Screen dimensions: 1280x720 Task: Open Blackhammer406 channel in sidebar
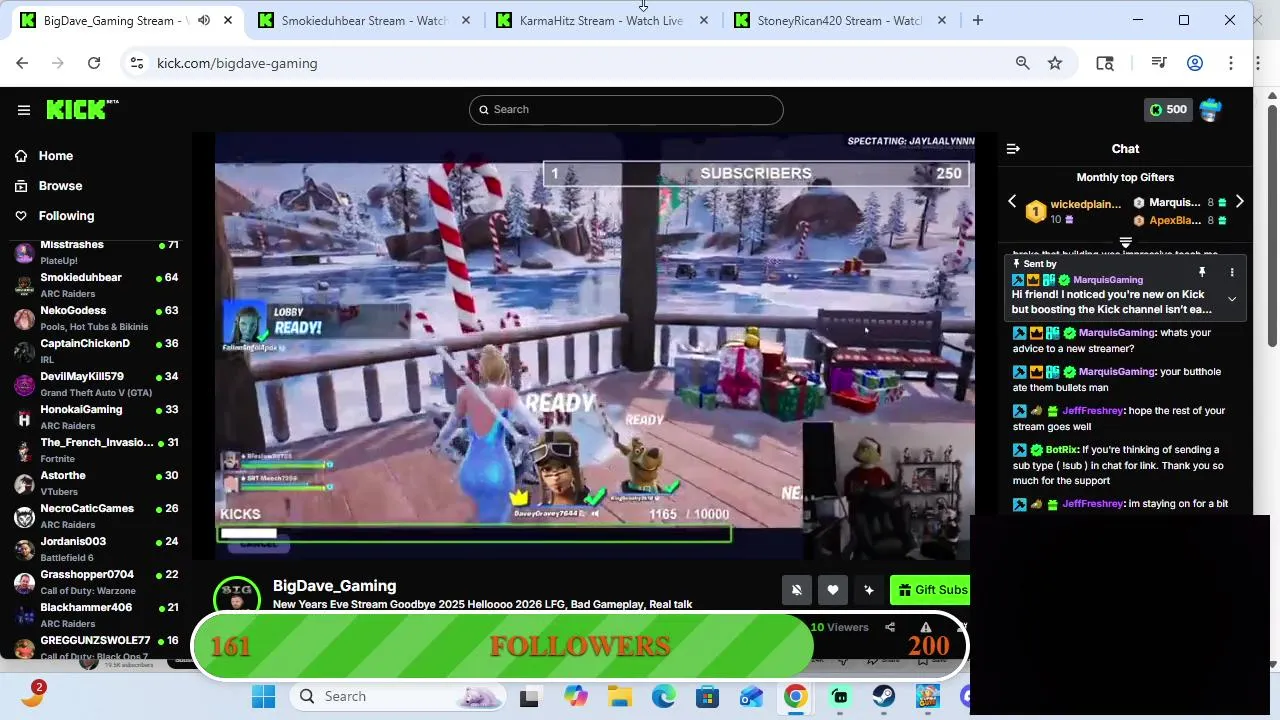(96, 615)
